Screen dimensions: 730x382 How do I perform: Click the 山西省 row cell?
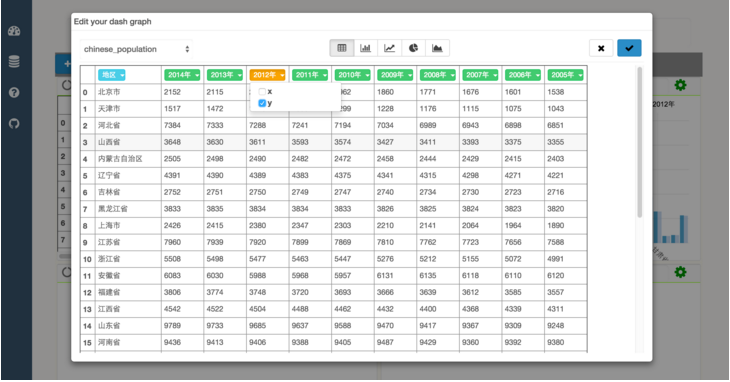[128, 142]
